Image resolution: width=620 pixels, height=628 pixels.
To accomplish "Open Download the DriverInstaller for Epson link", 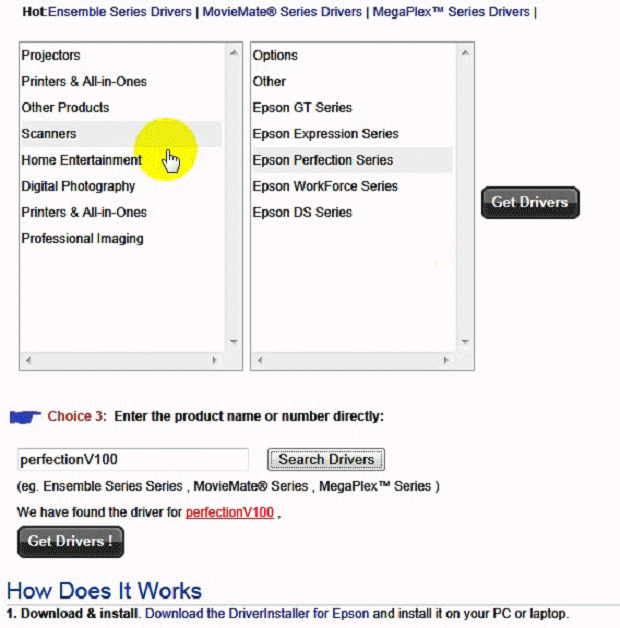I will point(257,614).
